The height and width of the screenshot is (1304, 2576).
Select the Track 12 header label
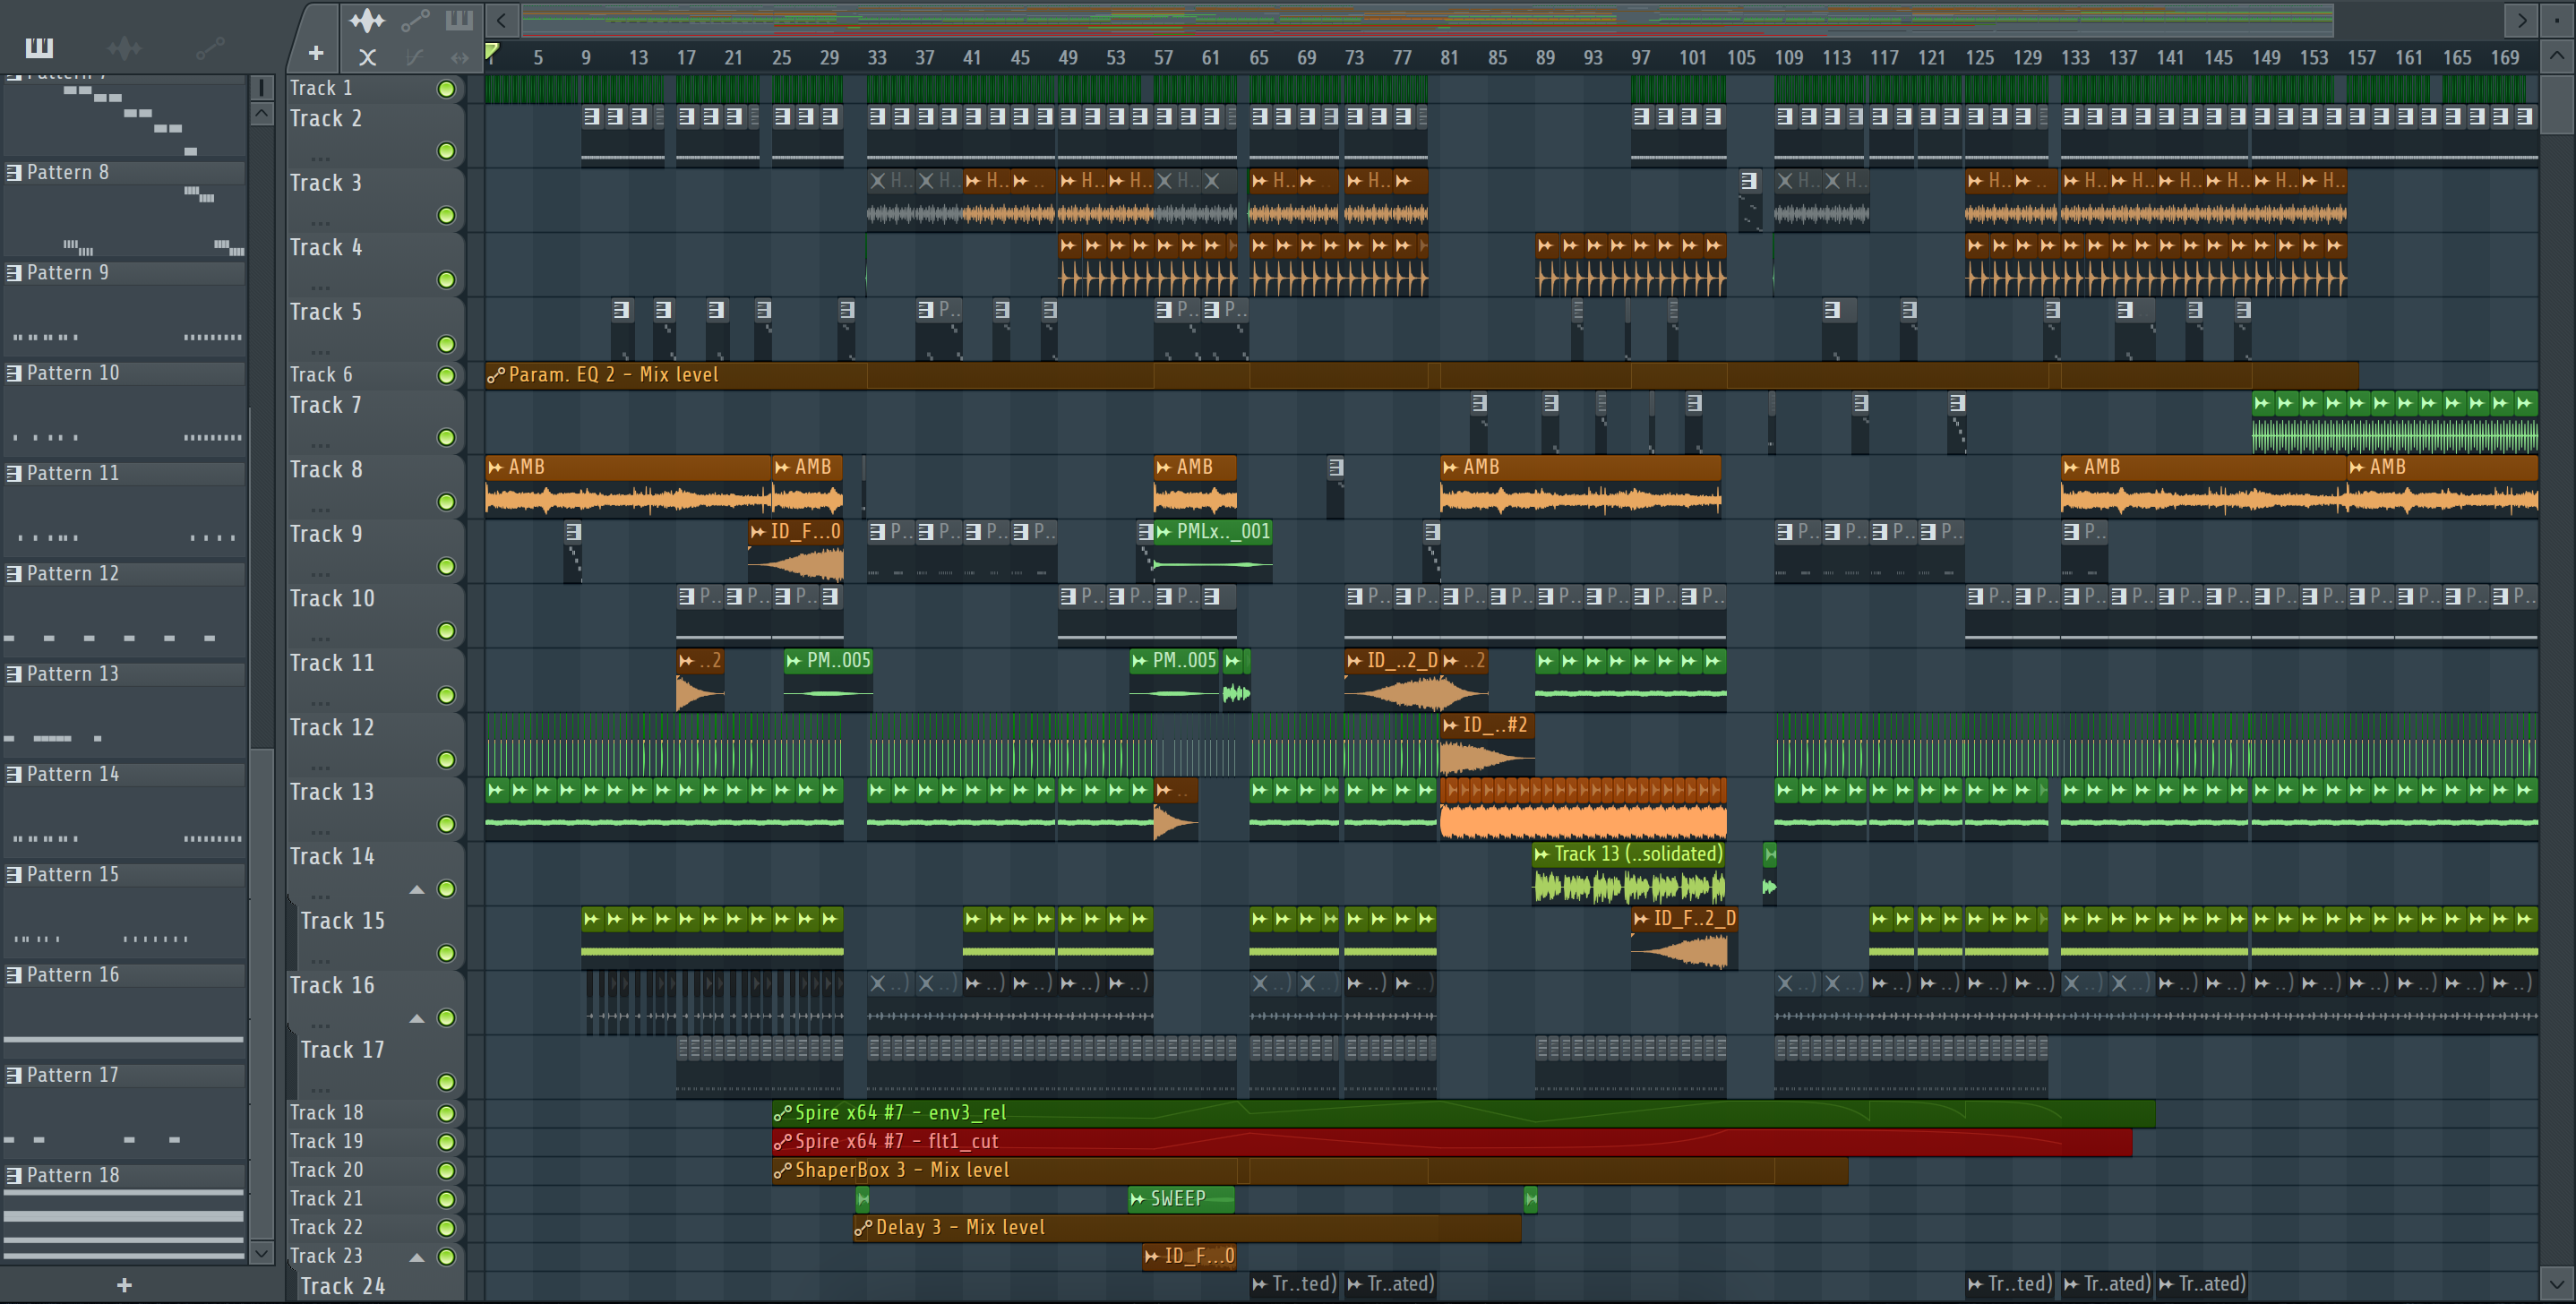click(x=332, y=727)
